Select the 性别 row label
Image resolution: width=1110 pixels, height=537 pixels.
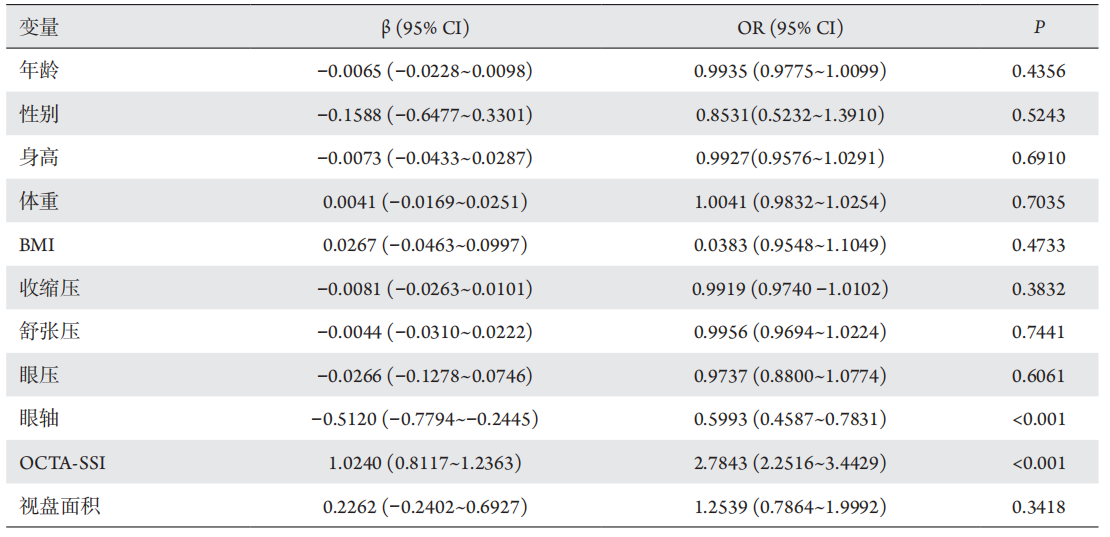(x=40, y=114)
